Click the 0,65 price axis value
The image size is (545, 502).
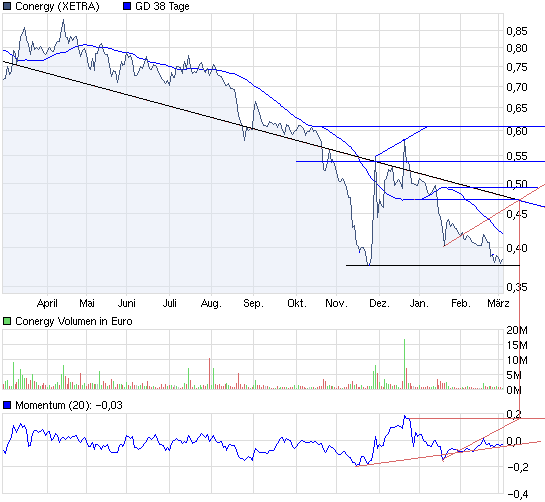[x=517, y=108]
